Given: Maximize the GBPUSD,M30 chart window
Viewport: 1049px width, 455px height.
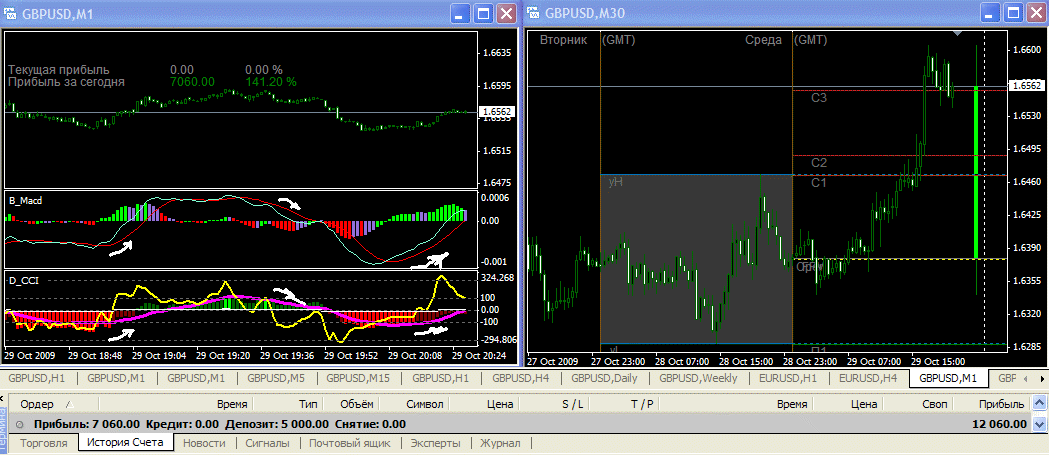Looking at the screenshot, I should coord(1013,13).
